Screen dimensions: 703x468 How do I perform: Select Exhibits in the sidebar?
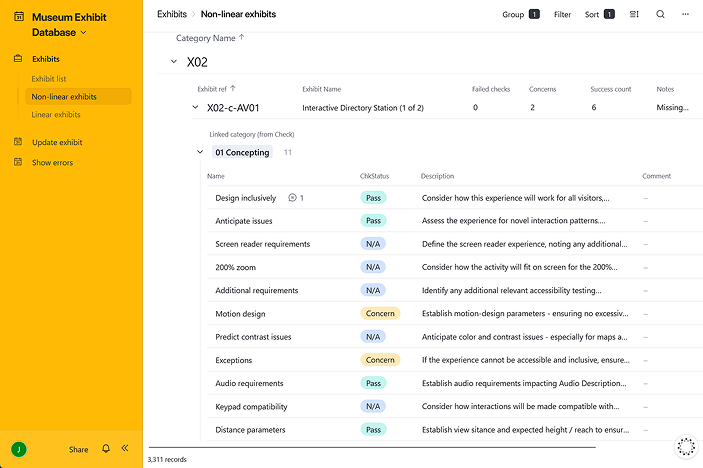(x=46, y=59)
